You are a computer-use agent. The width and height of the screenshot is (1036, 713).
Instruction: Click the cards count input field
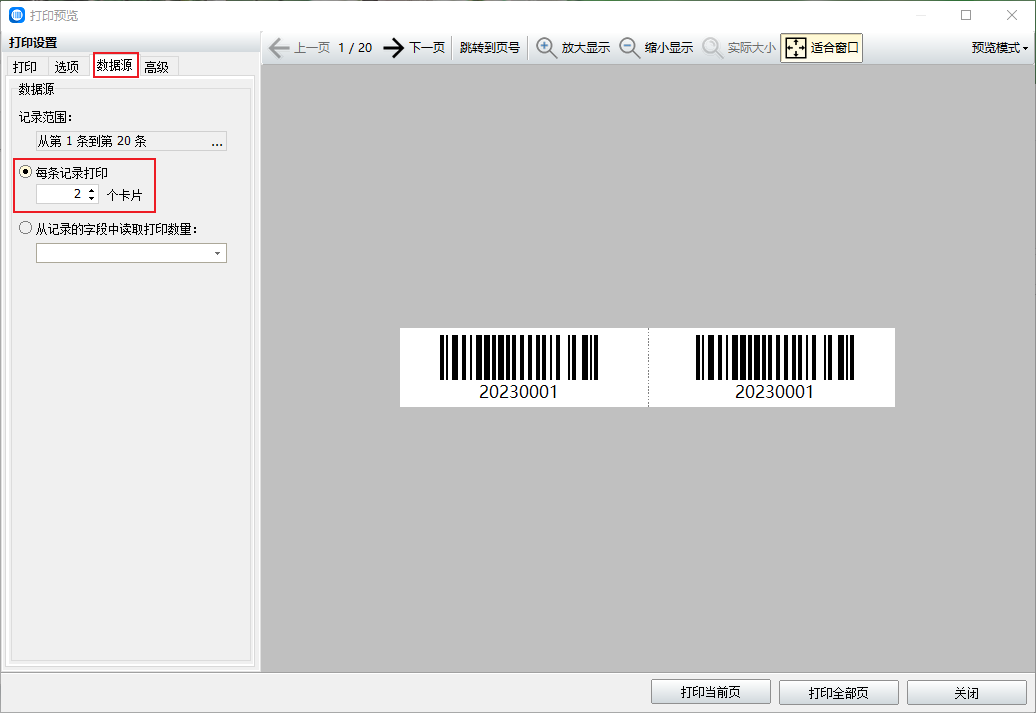(61, 194)
